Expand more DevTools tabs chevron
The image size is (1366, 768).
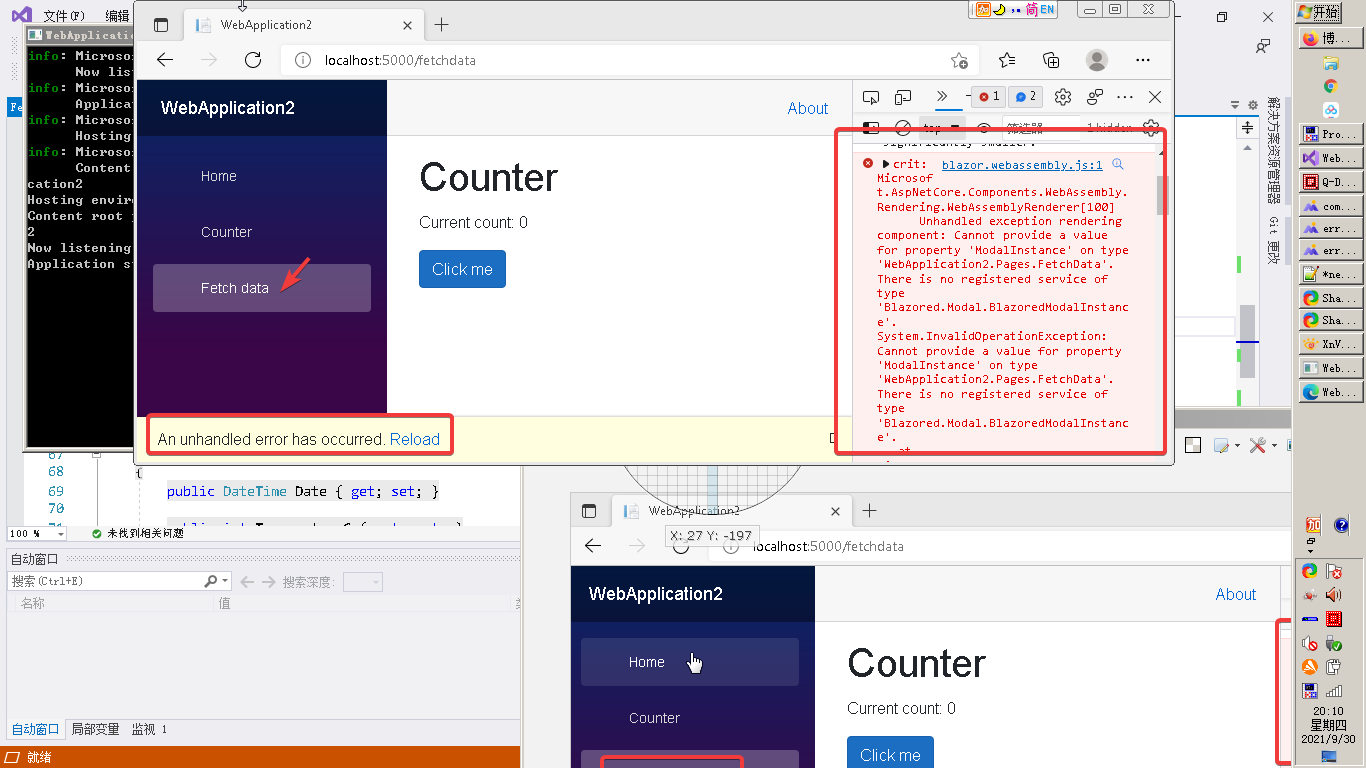click(x=942, y=96)
